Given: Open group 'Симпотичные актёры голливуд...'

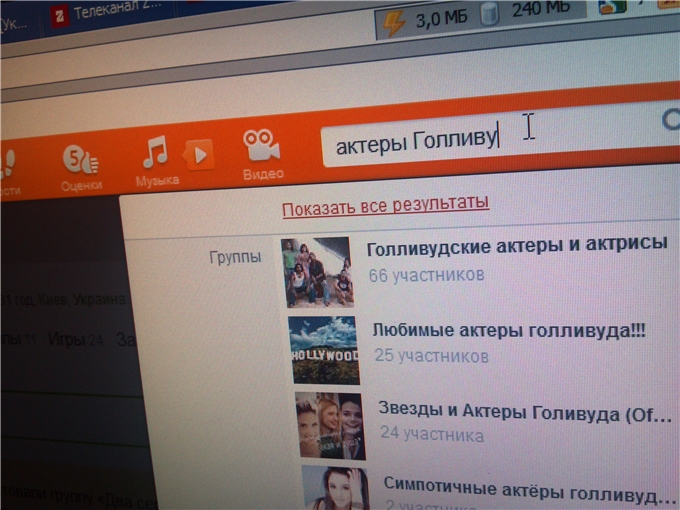Looking at the screenshot, I should coord(528,490).
